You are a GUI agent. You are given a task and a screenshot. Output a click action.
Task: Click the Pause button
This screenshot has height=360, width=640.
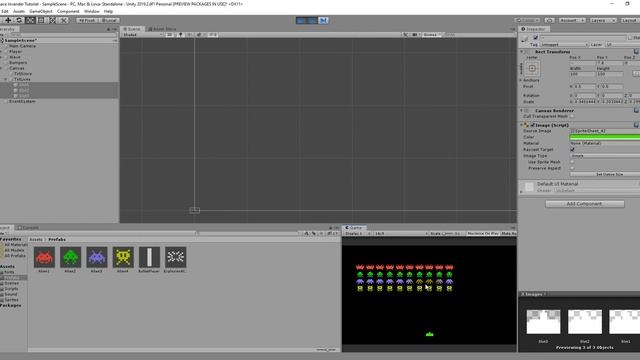coord(312,20)
